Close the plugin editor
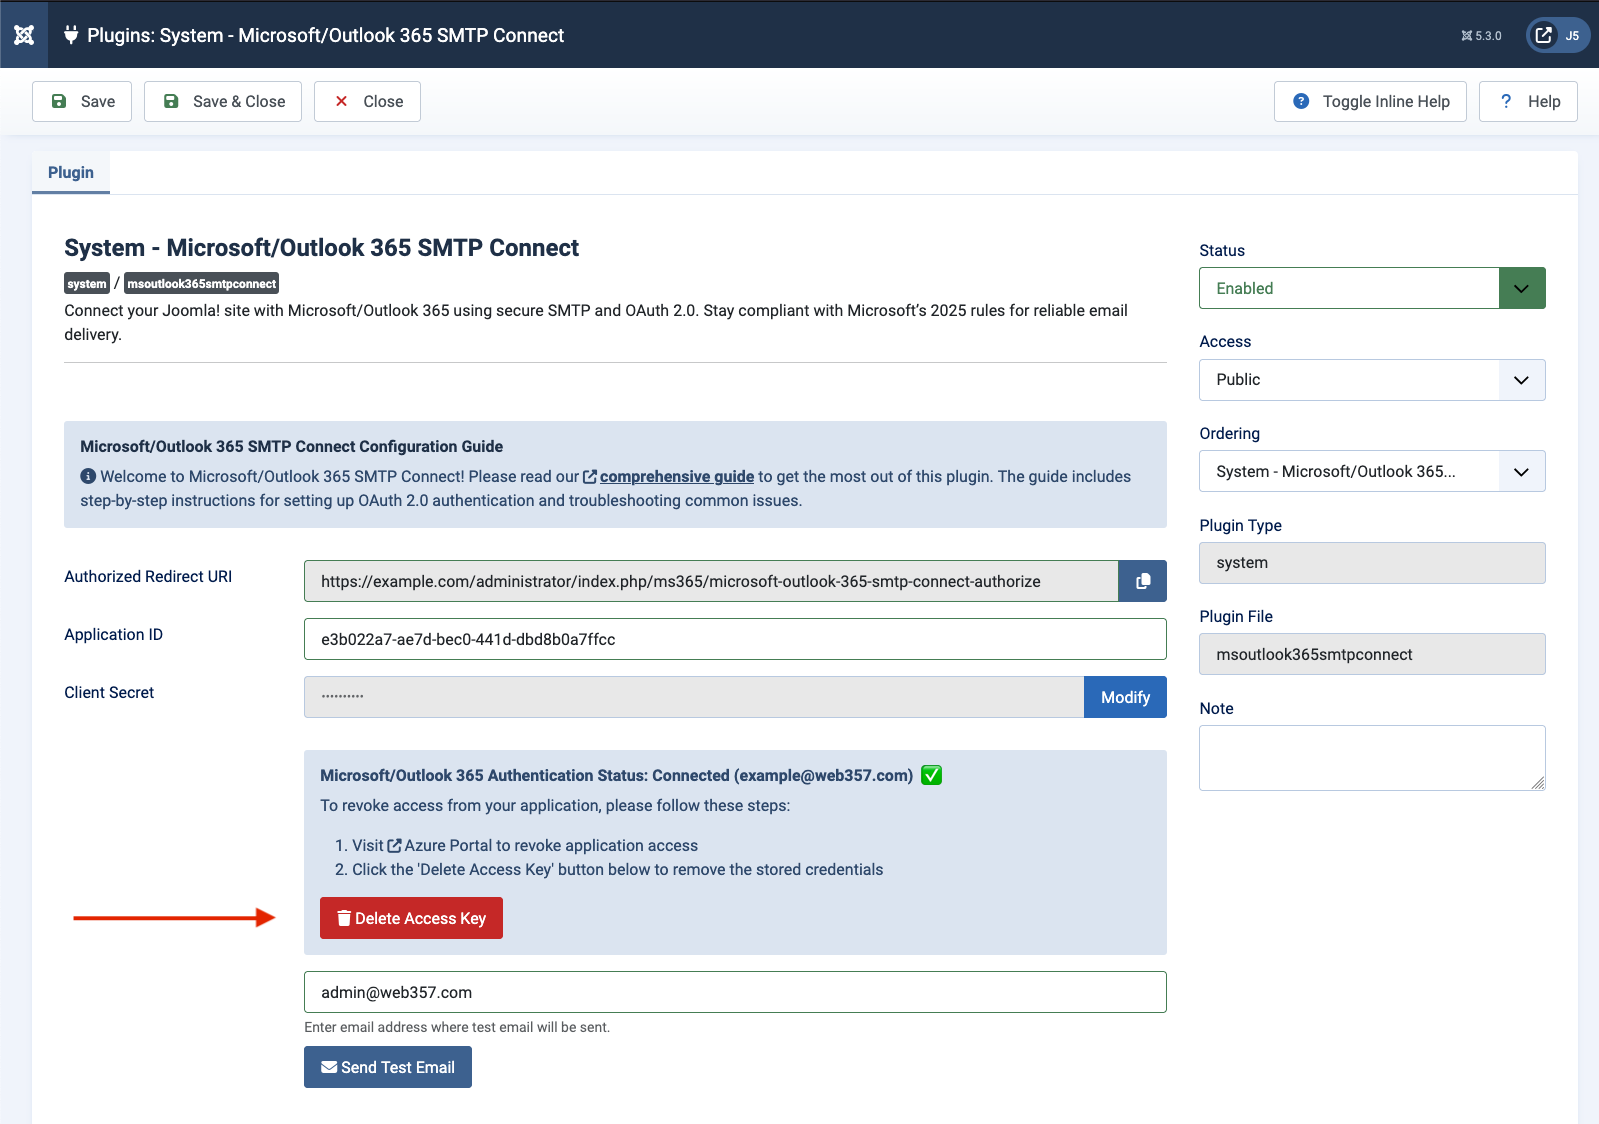This screenshot has height=1124, width=1599. (367, 101)
